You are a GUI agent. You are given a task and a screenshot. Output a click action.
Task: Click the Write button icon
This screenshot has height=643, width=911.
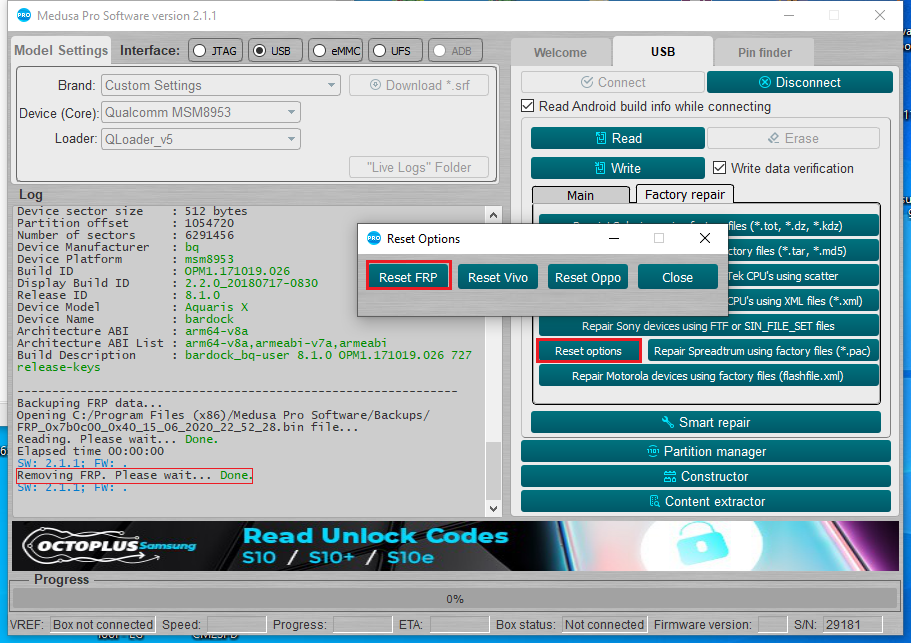[x=600, y=168]
